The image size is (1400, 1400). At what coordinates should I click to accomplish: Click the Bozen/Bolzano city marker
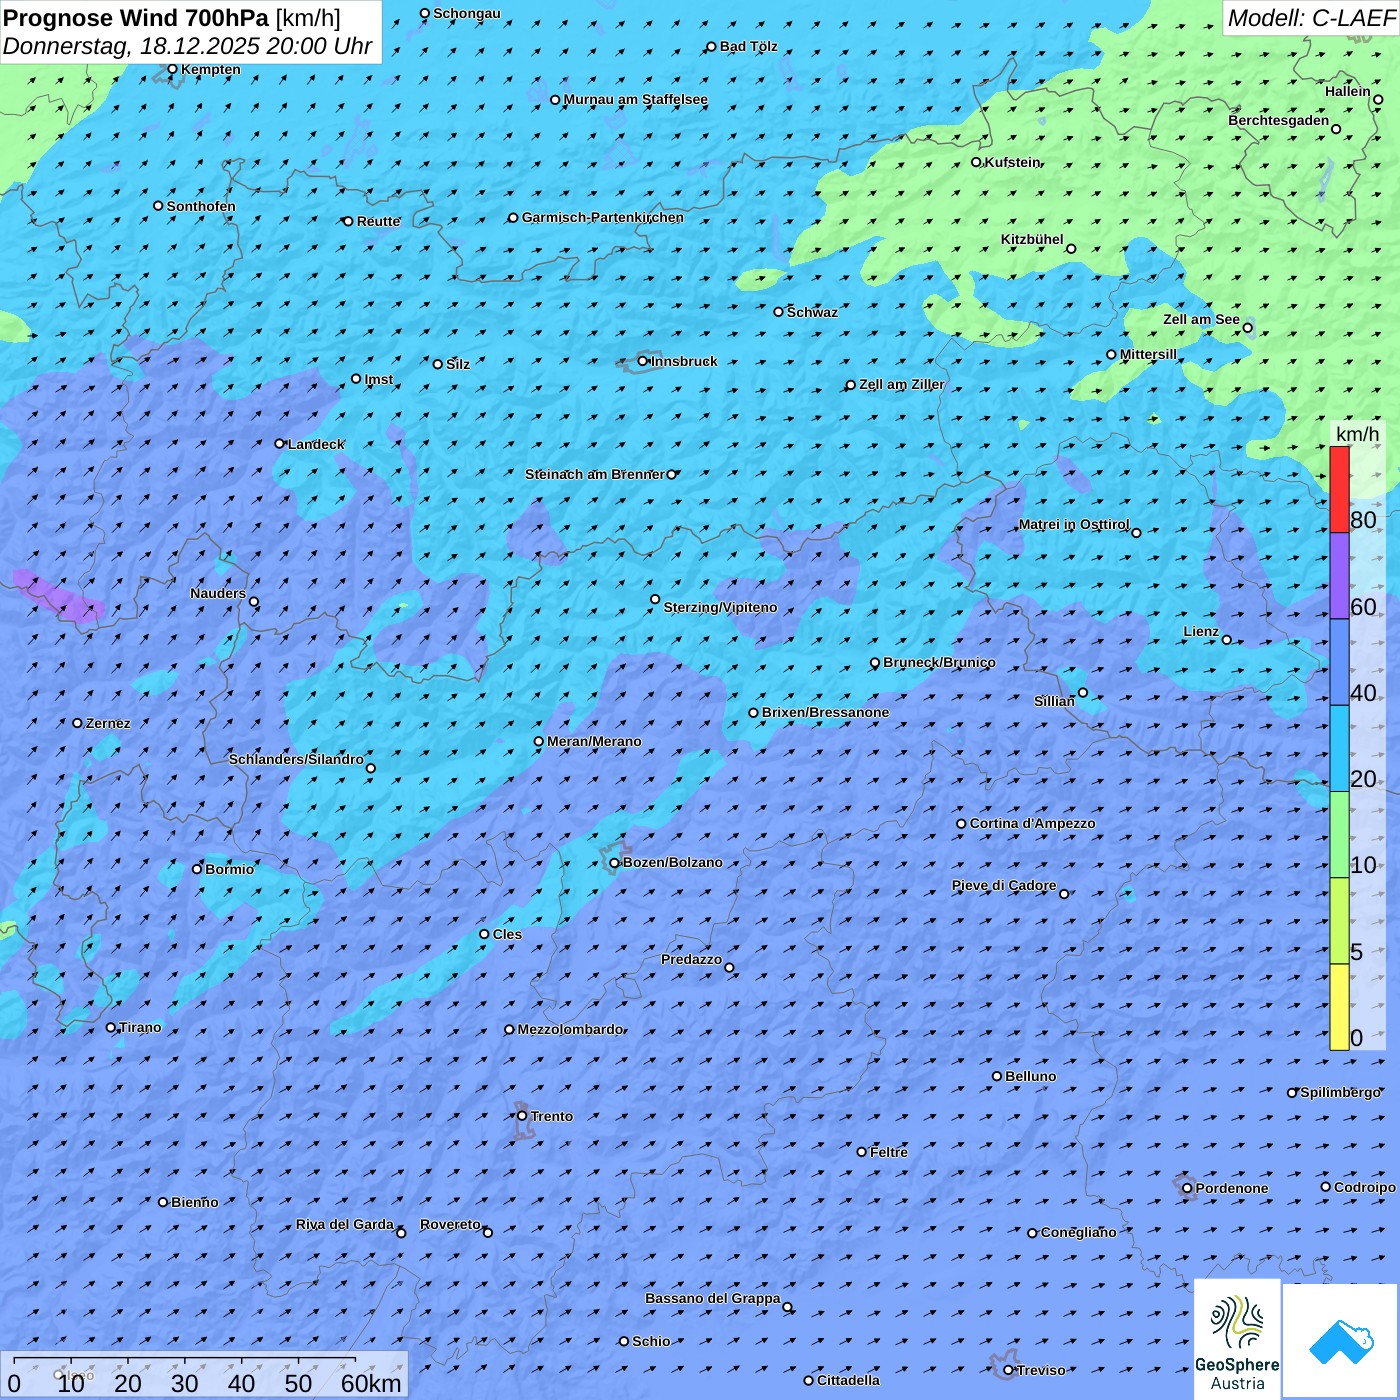(x=615, y=862)
